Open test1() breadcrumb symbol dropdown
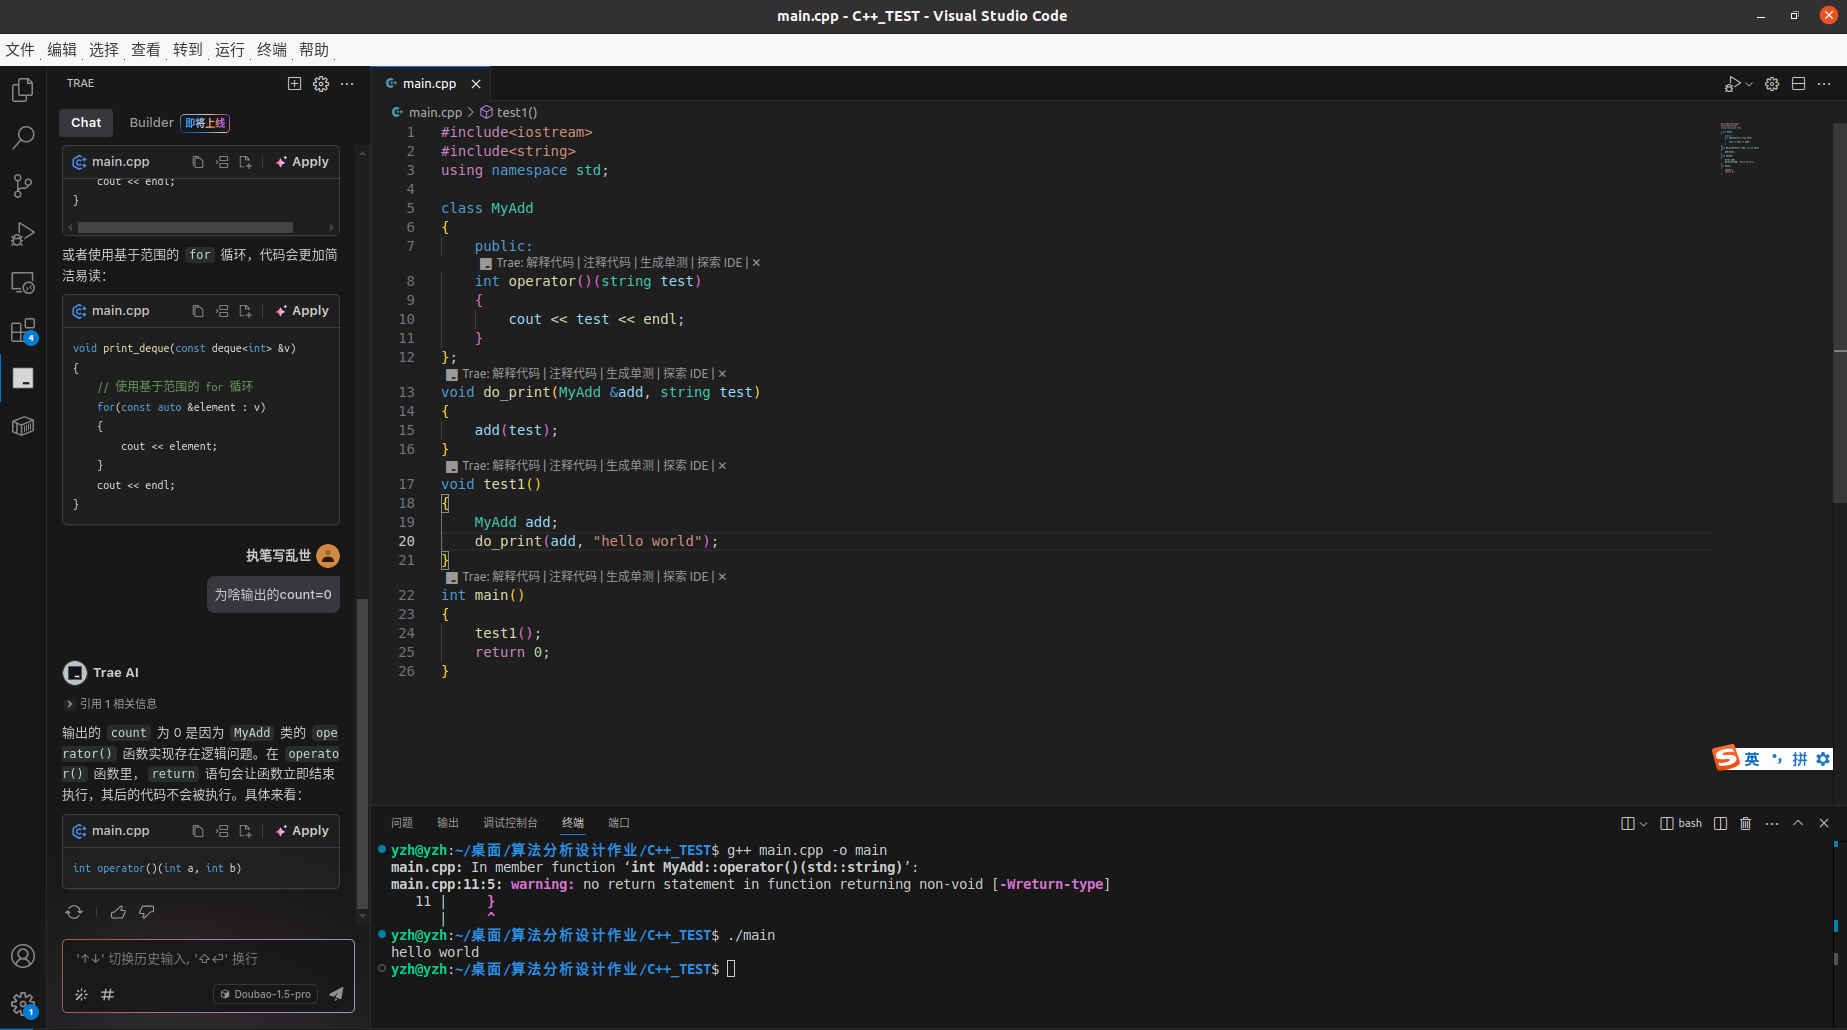 [509, 113]
